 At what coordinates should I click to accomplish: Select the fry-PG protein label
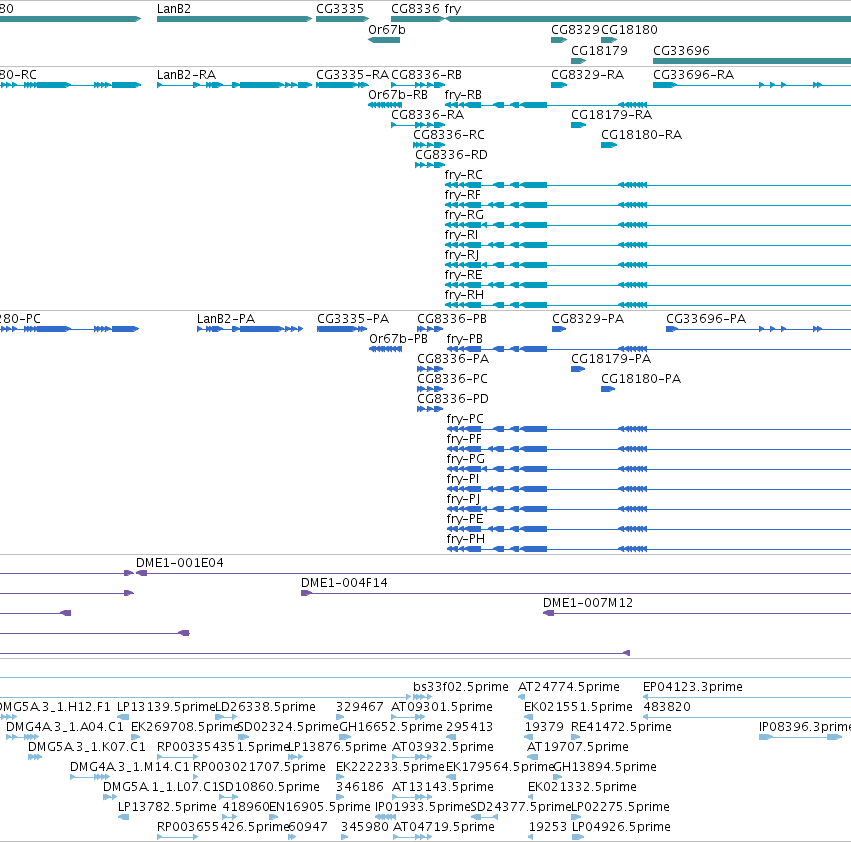[466, 459]
